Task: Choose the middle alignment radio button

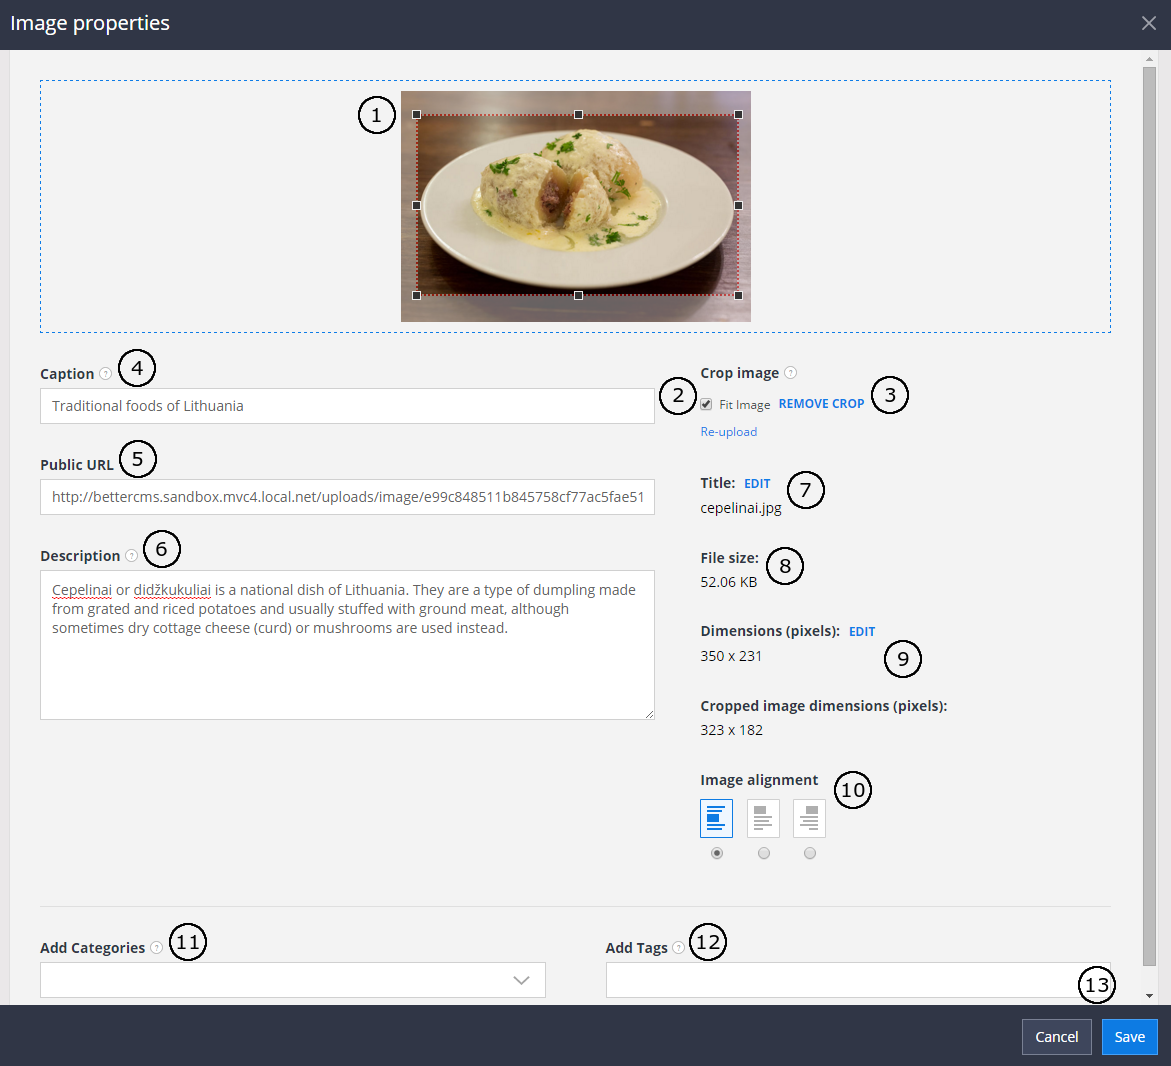Action: 764,853
